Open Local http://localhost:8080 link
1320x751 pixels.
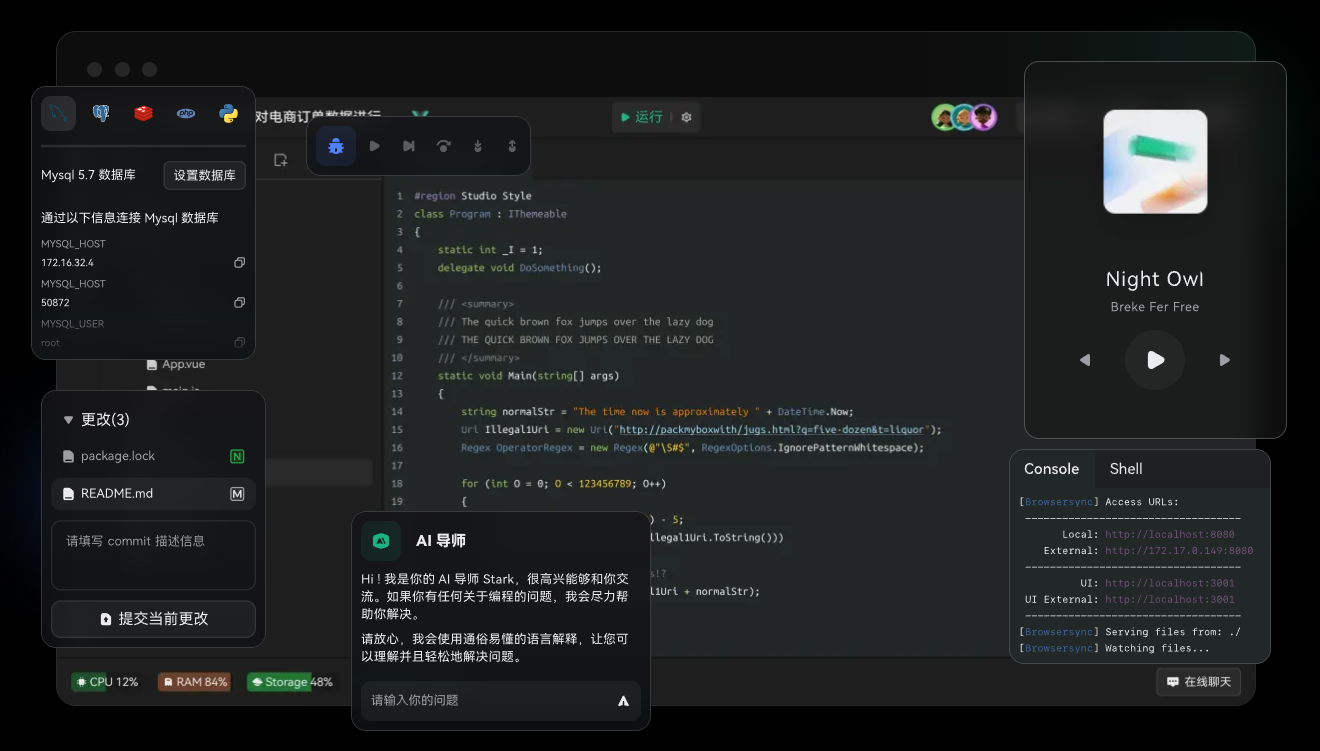tap(1169, 535)
